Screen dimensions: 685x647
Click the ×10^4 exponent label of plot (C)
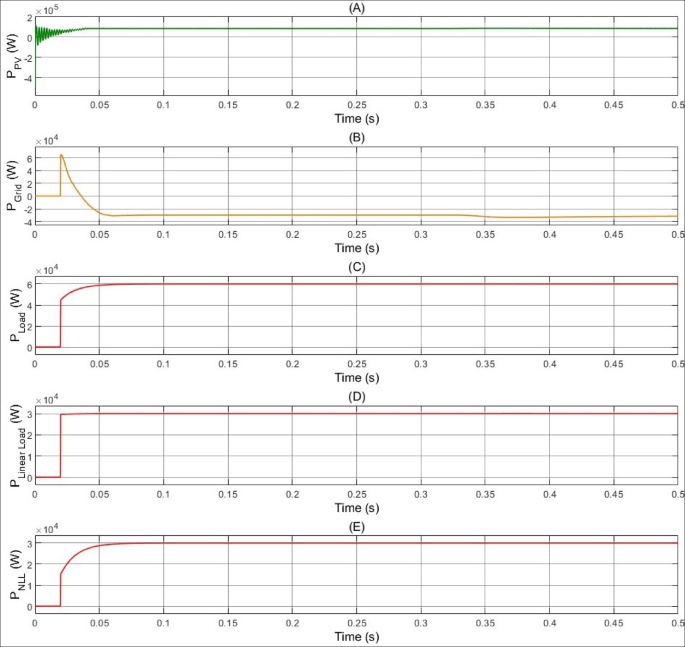(x=47, y=270)
